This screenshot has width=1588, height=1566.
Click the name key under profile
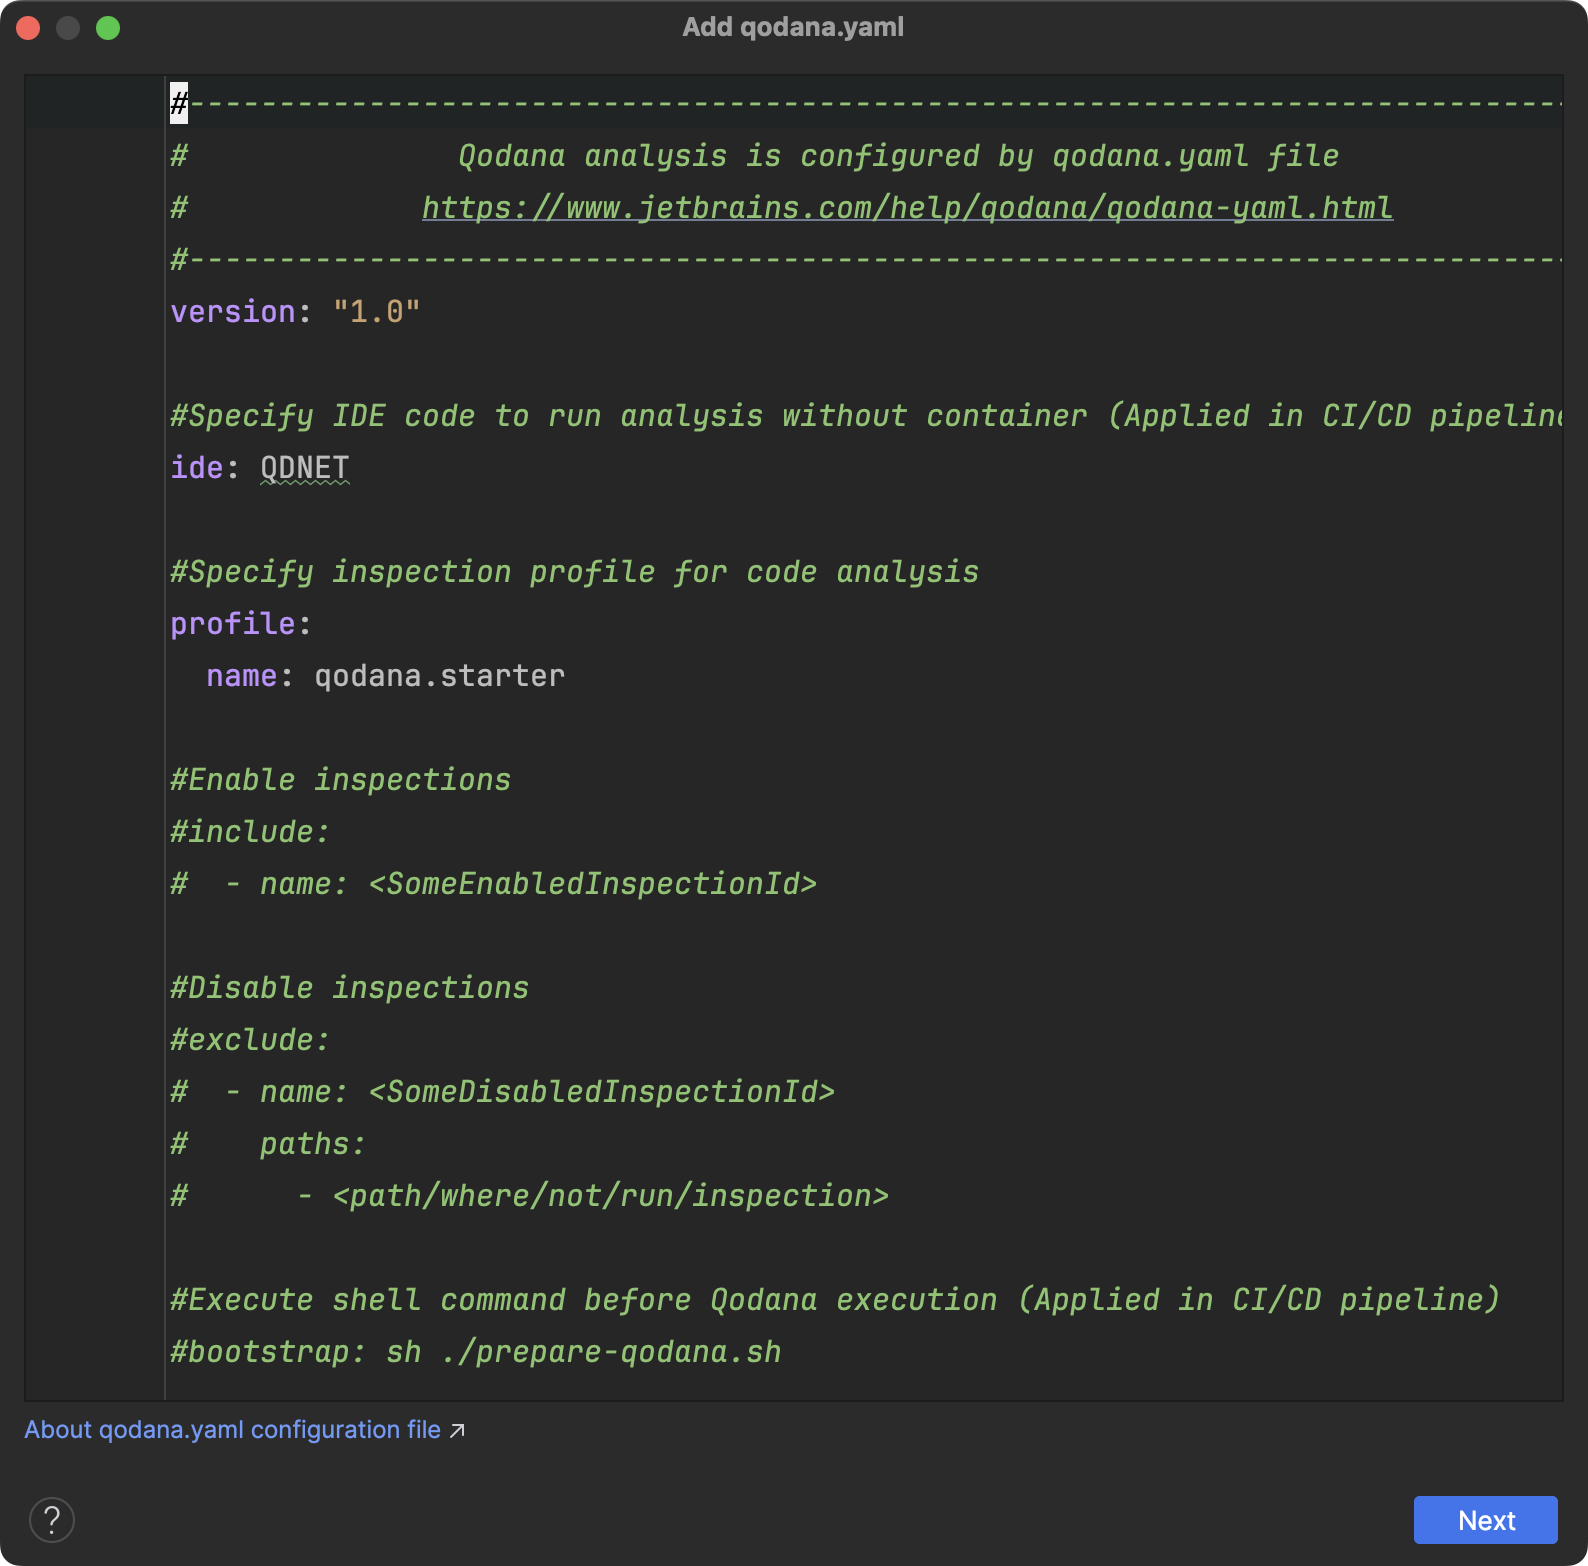(242, 676)
